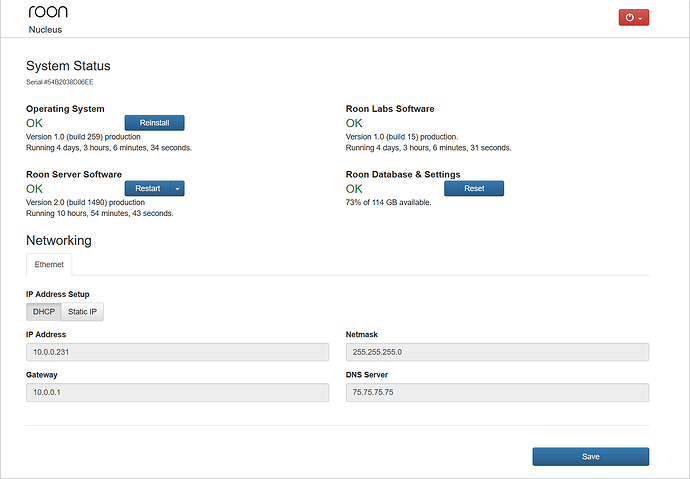Click OK status under Roon Server Software

point(34,189)
